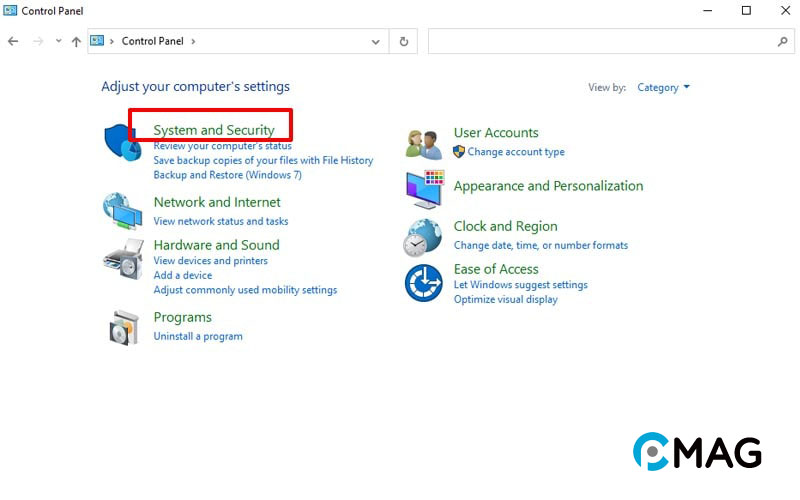Click the Ease of Access icon
The width and height of the screenshot is (800, 500).
(x=424, y=283)
